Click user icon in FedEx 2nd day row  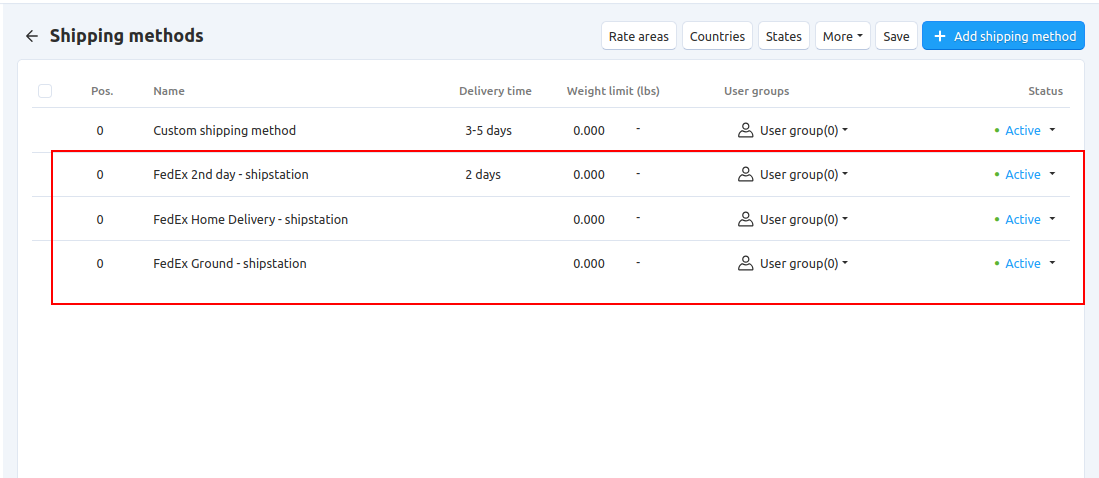745,174
